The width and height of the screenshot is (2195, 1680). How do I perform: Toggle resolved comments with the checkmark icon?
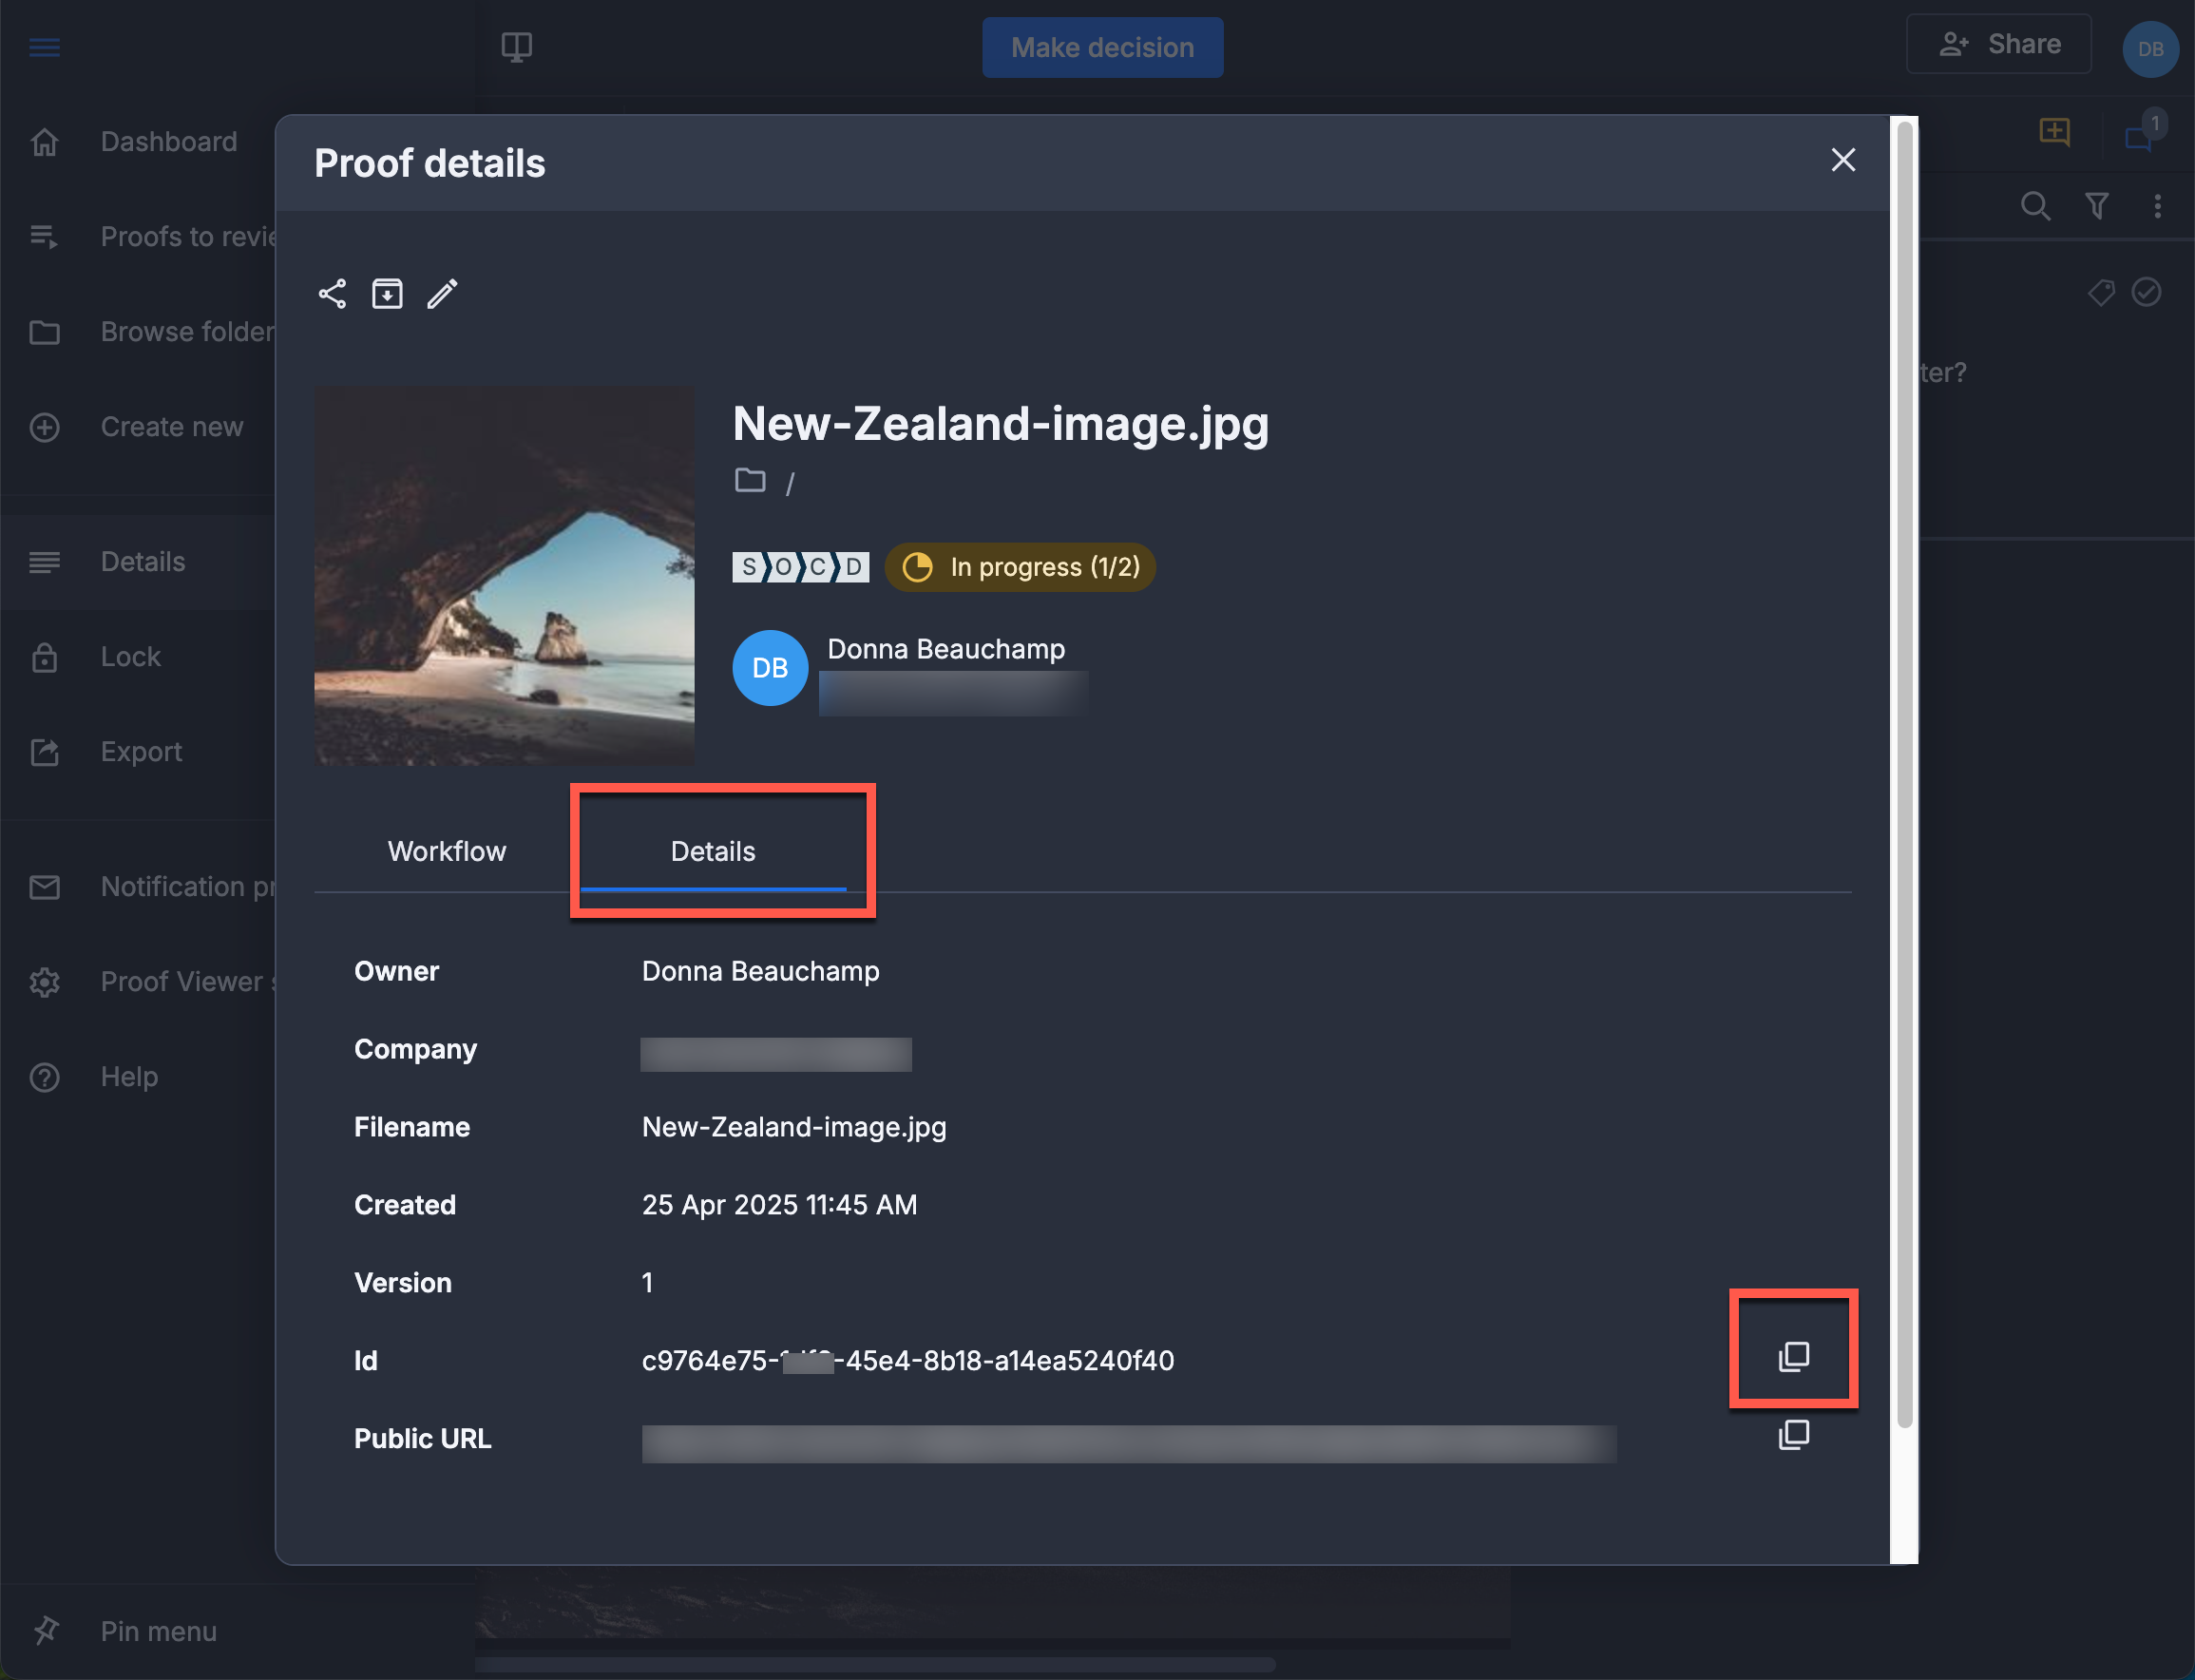(x=2147, y=292)
